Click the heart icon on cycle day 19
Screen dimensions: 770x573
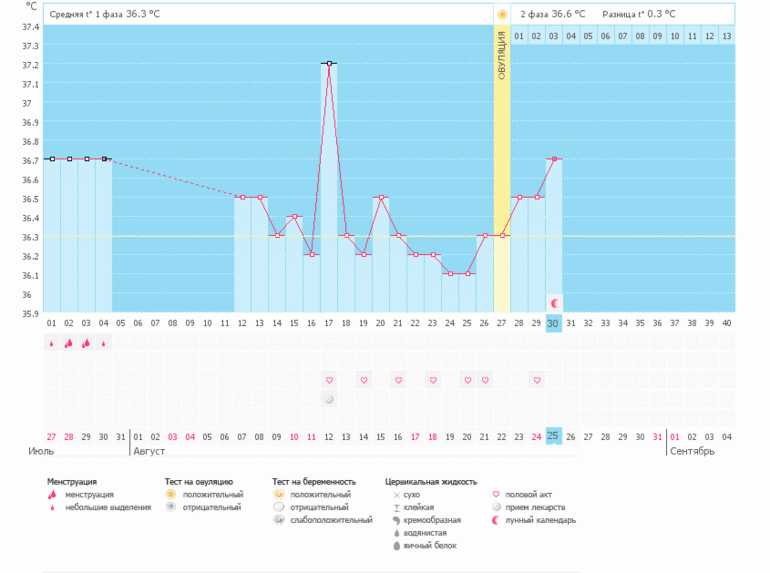[364, 380]
